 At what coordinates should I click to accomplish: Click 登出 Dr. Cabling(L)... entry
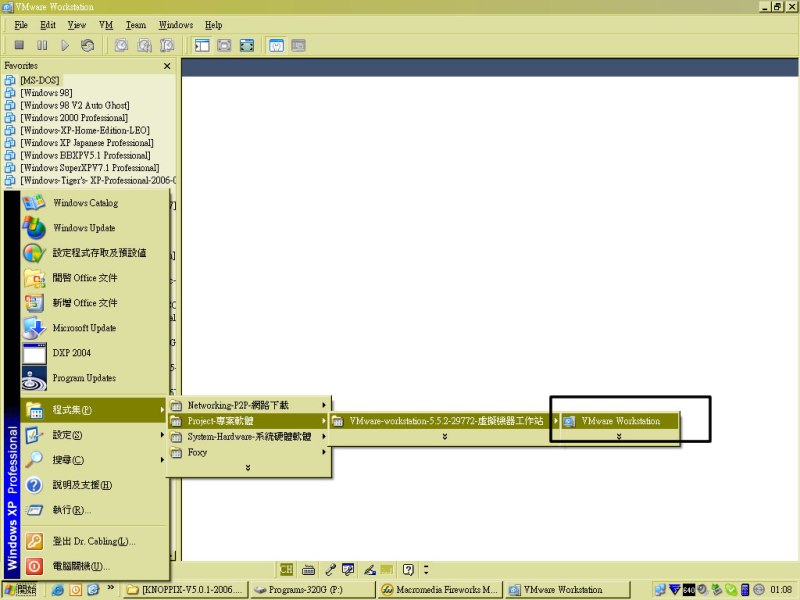[x=94, y=541]
